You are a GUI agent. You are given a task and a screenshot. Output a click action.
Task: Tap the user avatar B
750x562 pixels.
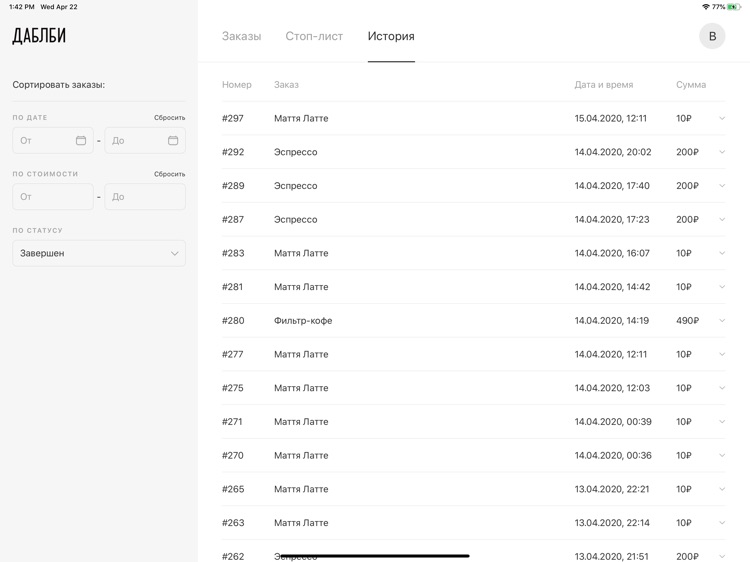712,36
